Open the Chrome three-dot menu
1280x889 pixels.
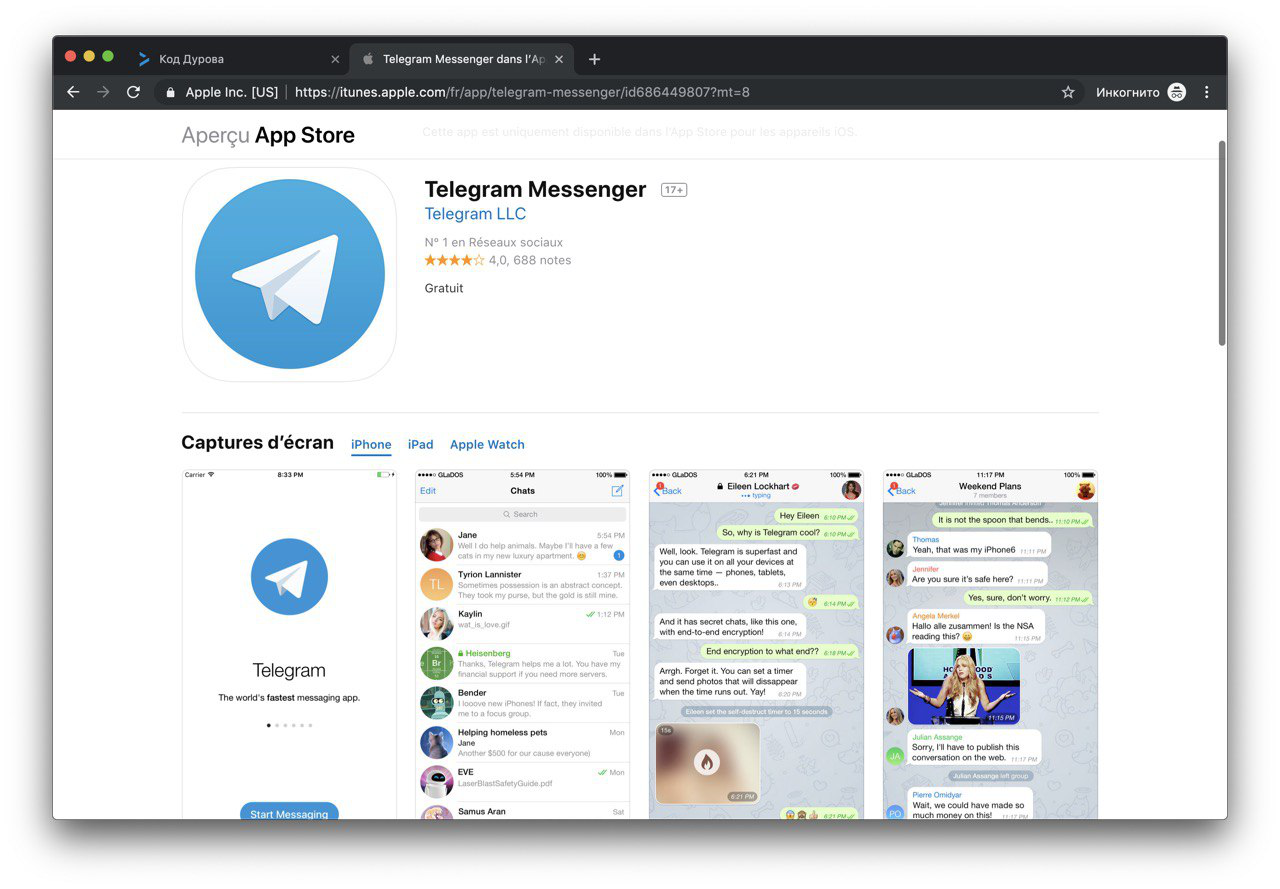tap(1207, 92)
